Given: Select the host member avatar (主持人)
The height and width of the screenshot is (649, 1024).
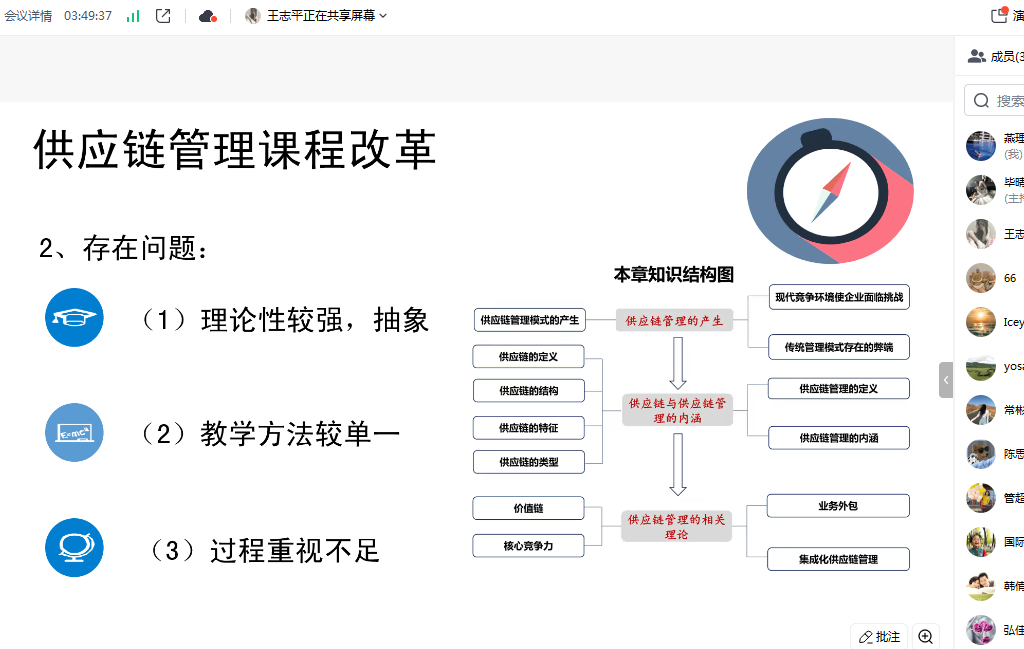Looking at the screenshot, I should pos(981,190).
